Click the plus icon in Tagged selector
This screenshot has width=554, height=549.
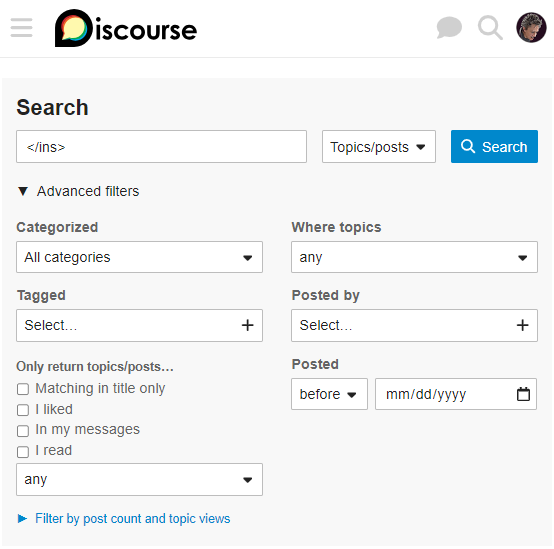(248, 325)
